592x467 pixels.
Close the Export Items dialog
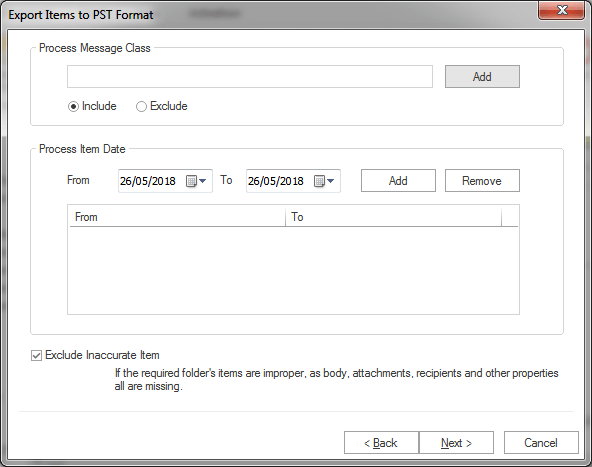561,10
